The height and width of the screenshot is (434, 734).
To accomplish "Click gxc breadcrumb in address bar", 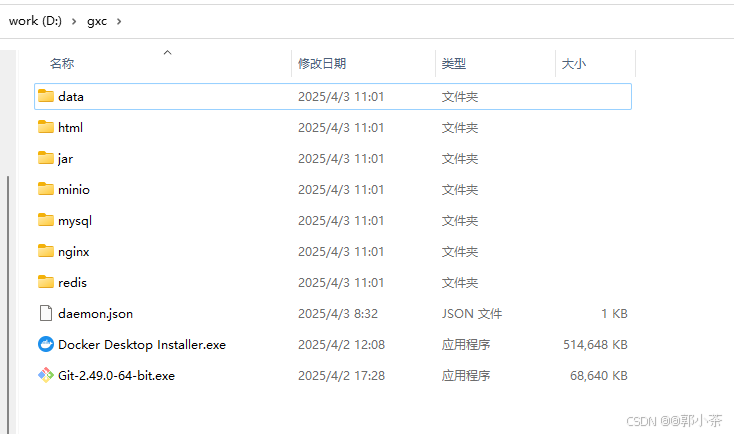I will coord(97,22).
